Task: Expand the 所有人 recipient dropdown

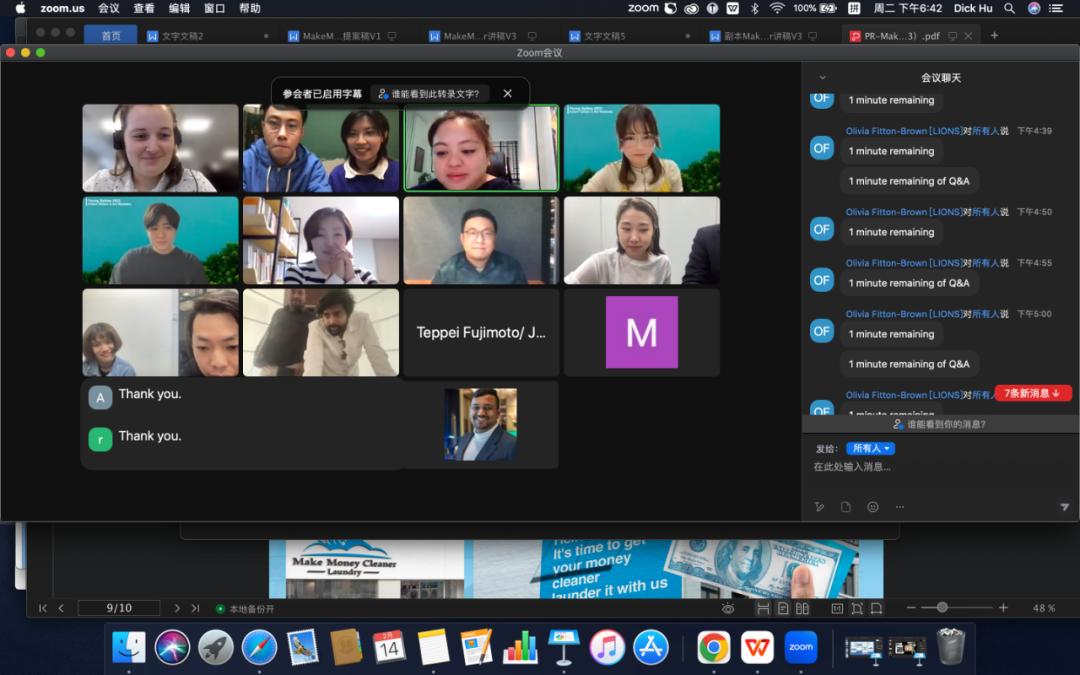Action: [x=870, y=448]
